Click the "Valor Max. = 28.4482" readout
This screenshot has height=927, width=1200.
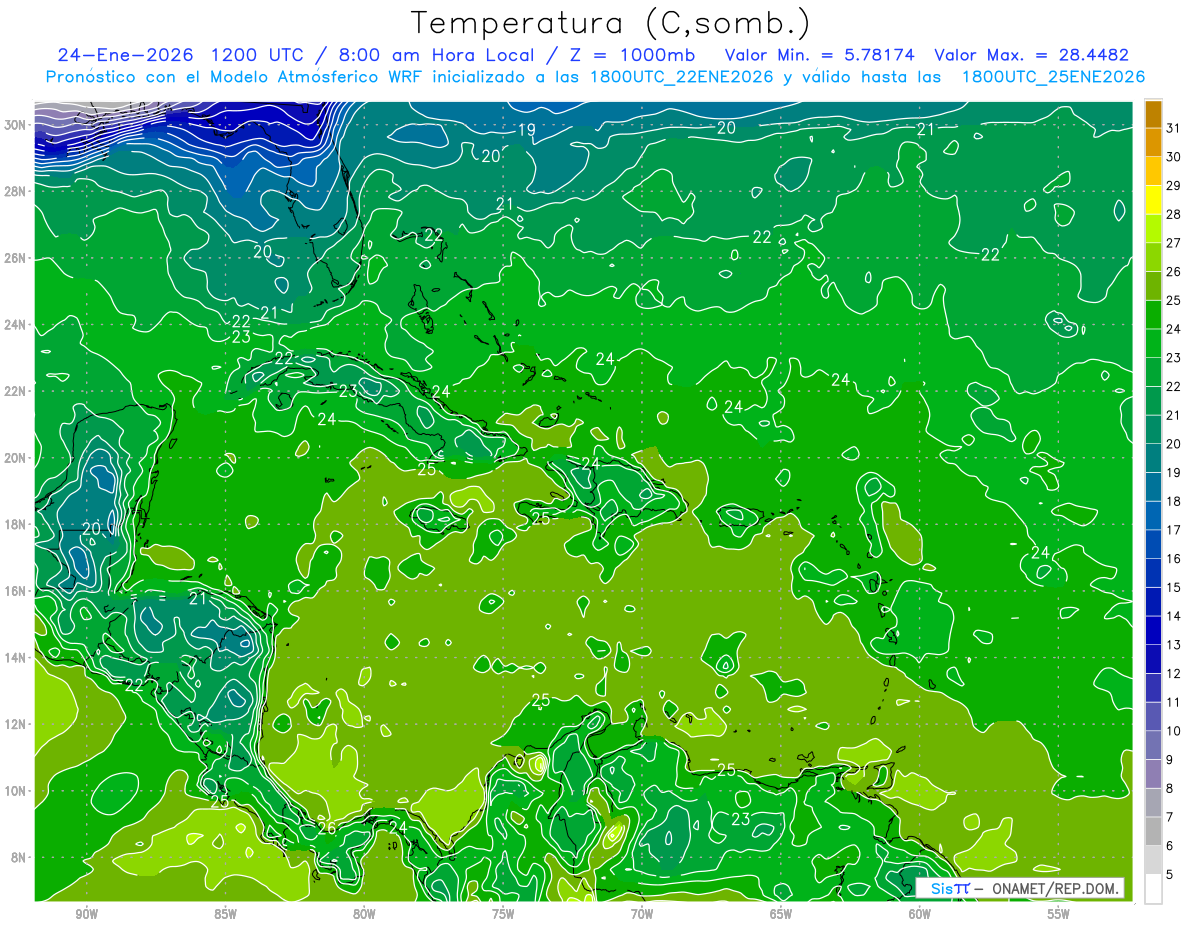pyautogui.click(x=1031, y=55)
